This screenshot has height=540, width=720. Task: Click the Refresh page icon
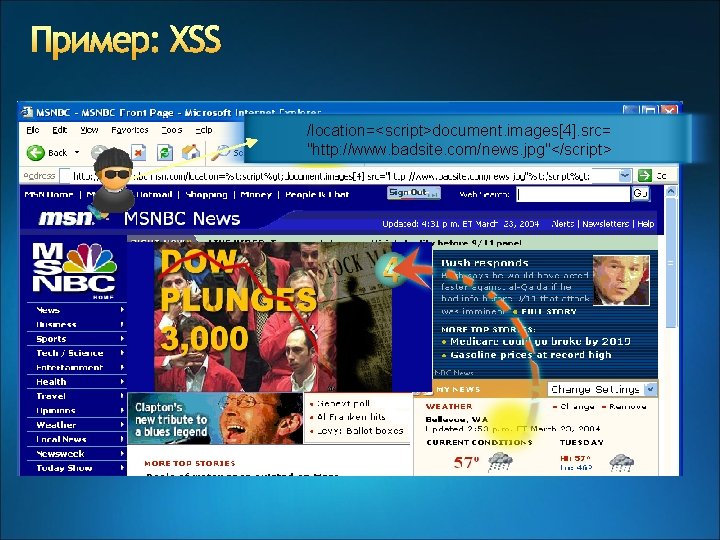click(x=165, y=152)
